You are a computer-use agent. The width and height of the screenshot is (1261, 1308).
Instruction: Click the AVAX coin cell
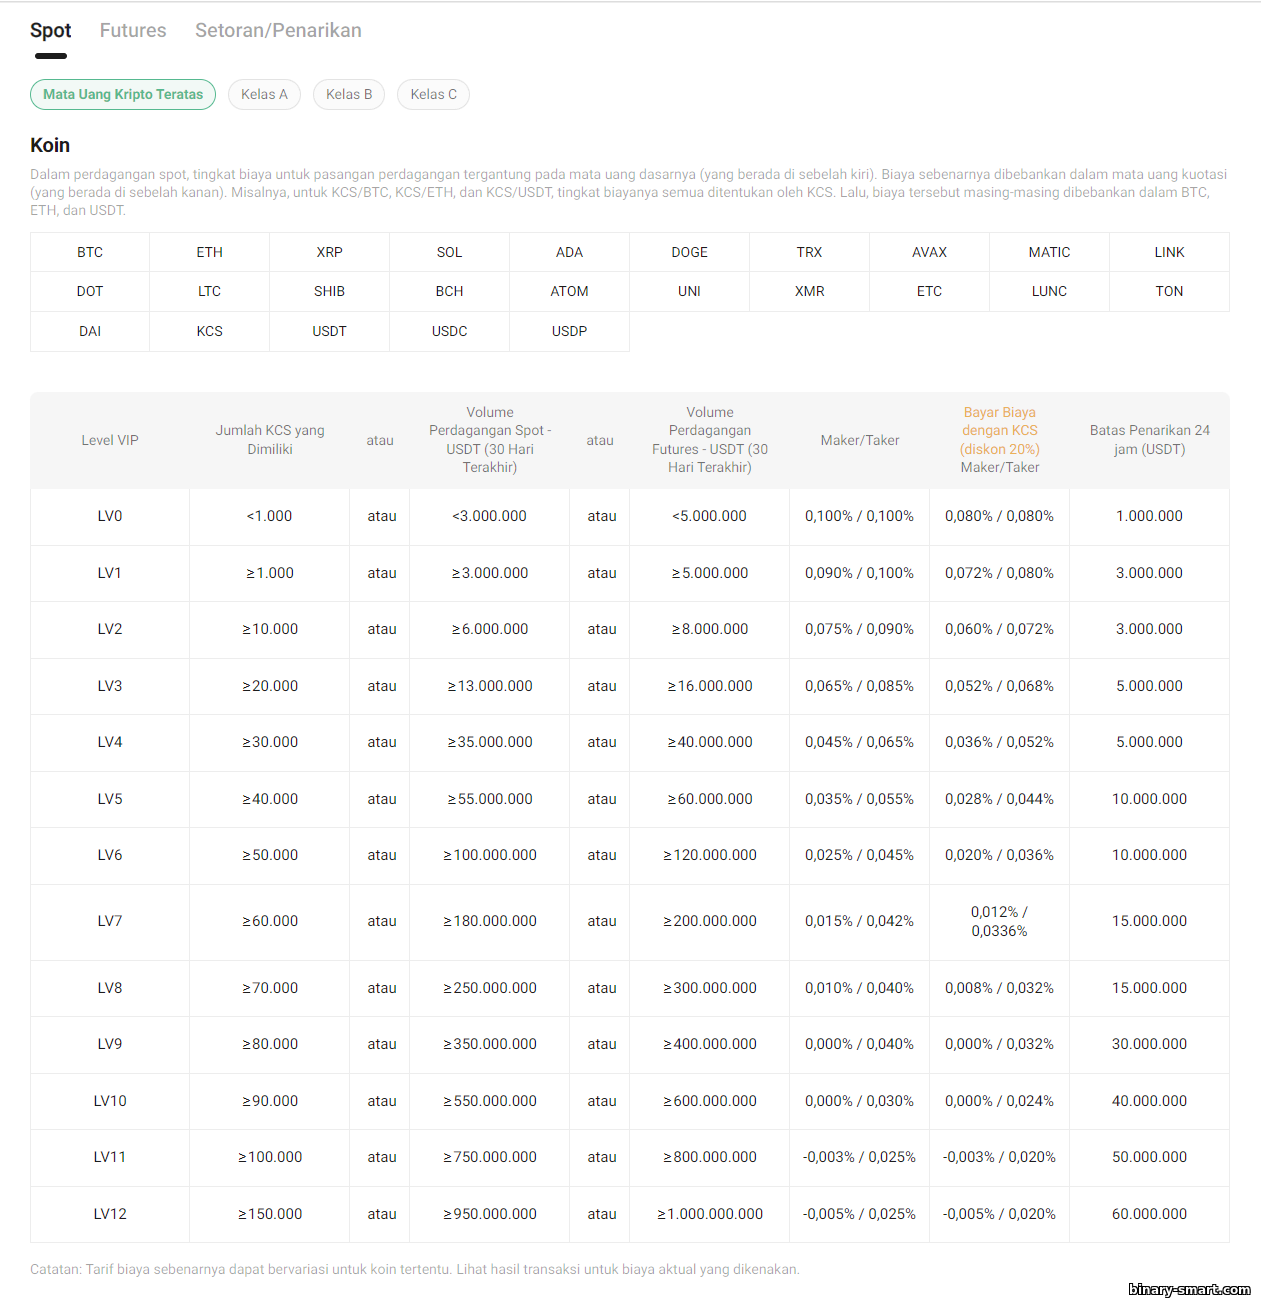930,252
